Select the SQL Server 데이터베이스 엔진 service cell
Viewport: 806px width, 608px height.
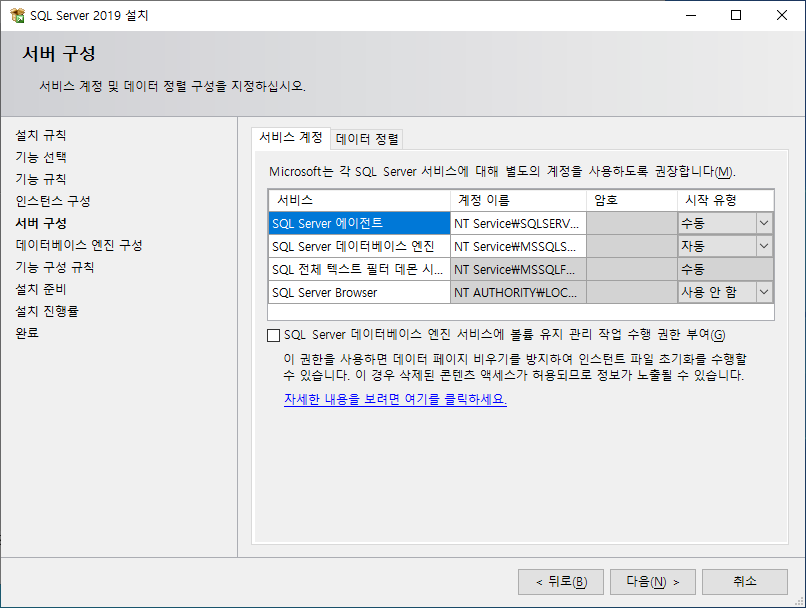(x=359, y=246)
